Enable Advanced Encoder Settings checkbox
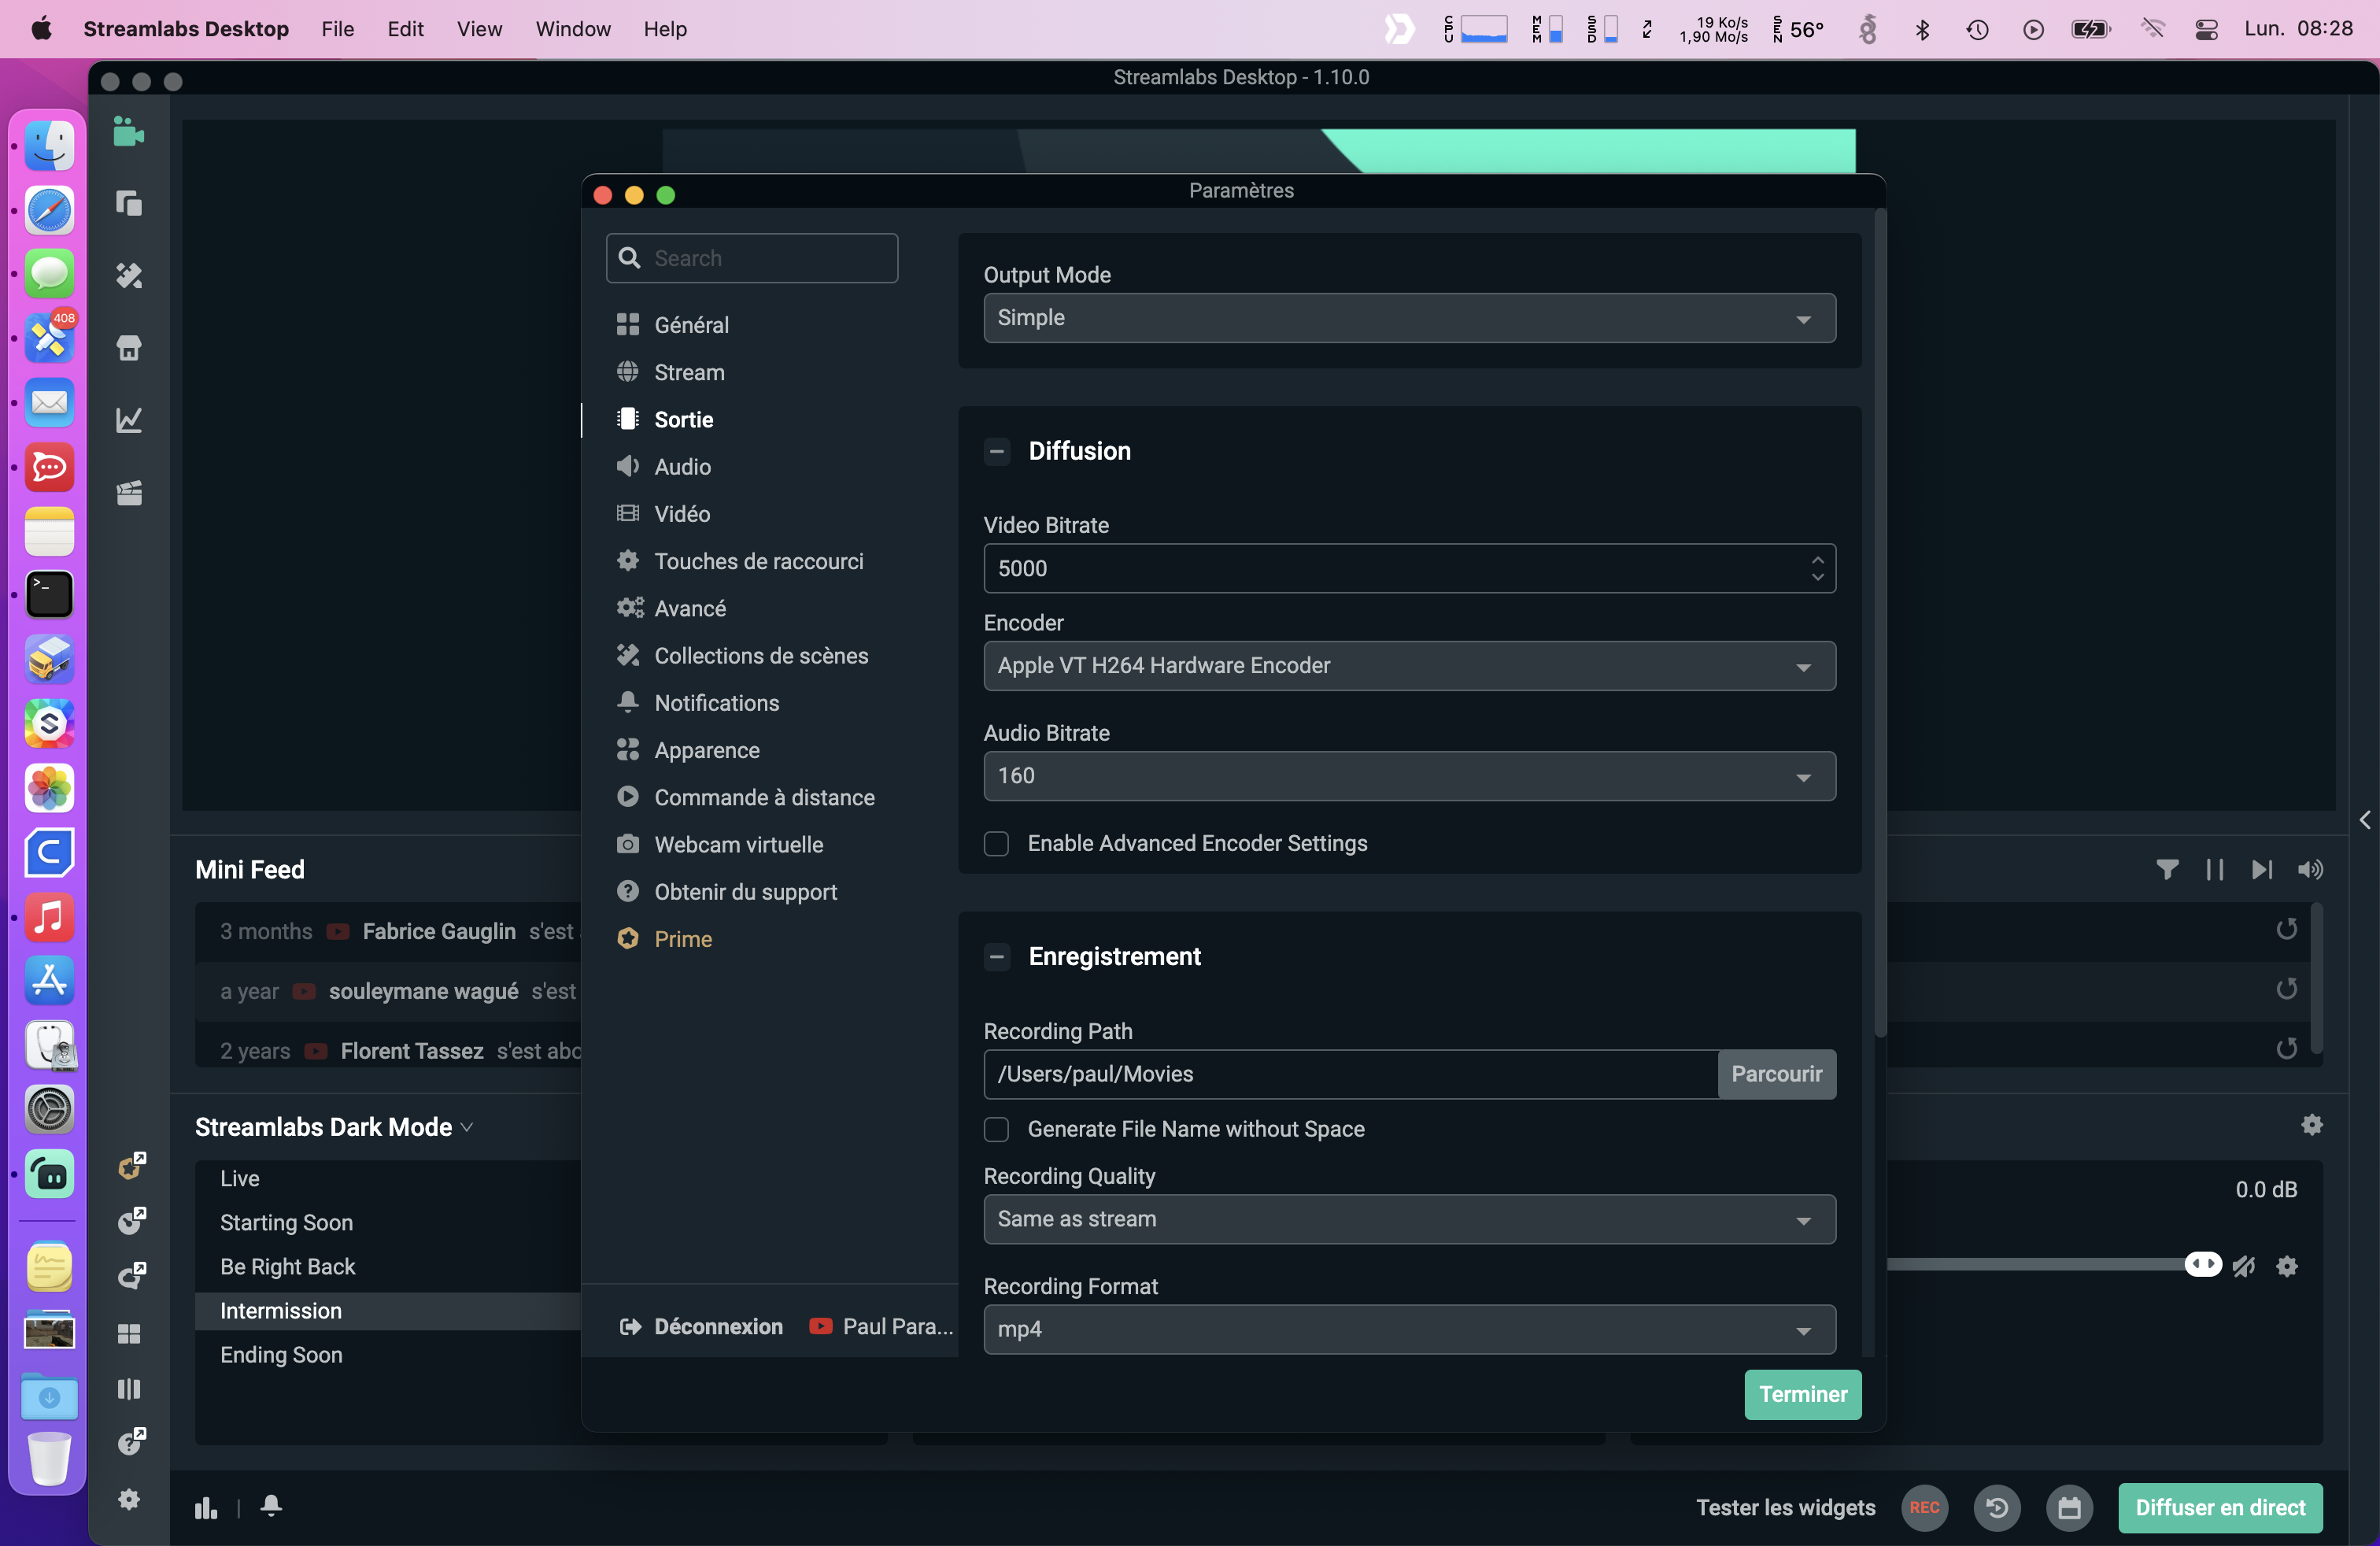 pos(996,844)
